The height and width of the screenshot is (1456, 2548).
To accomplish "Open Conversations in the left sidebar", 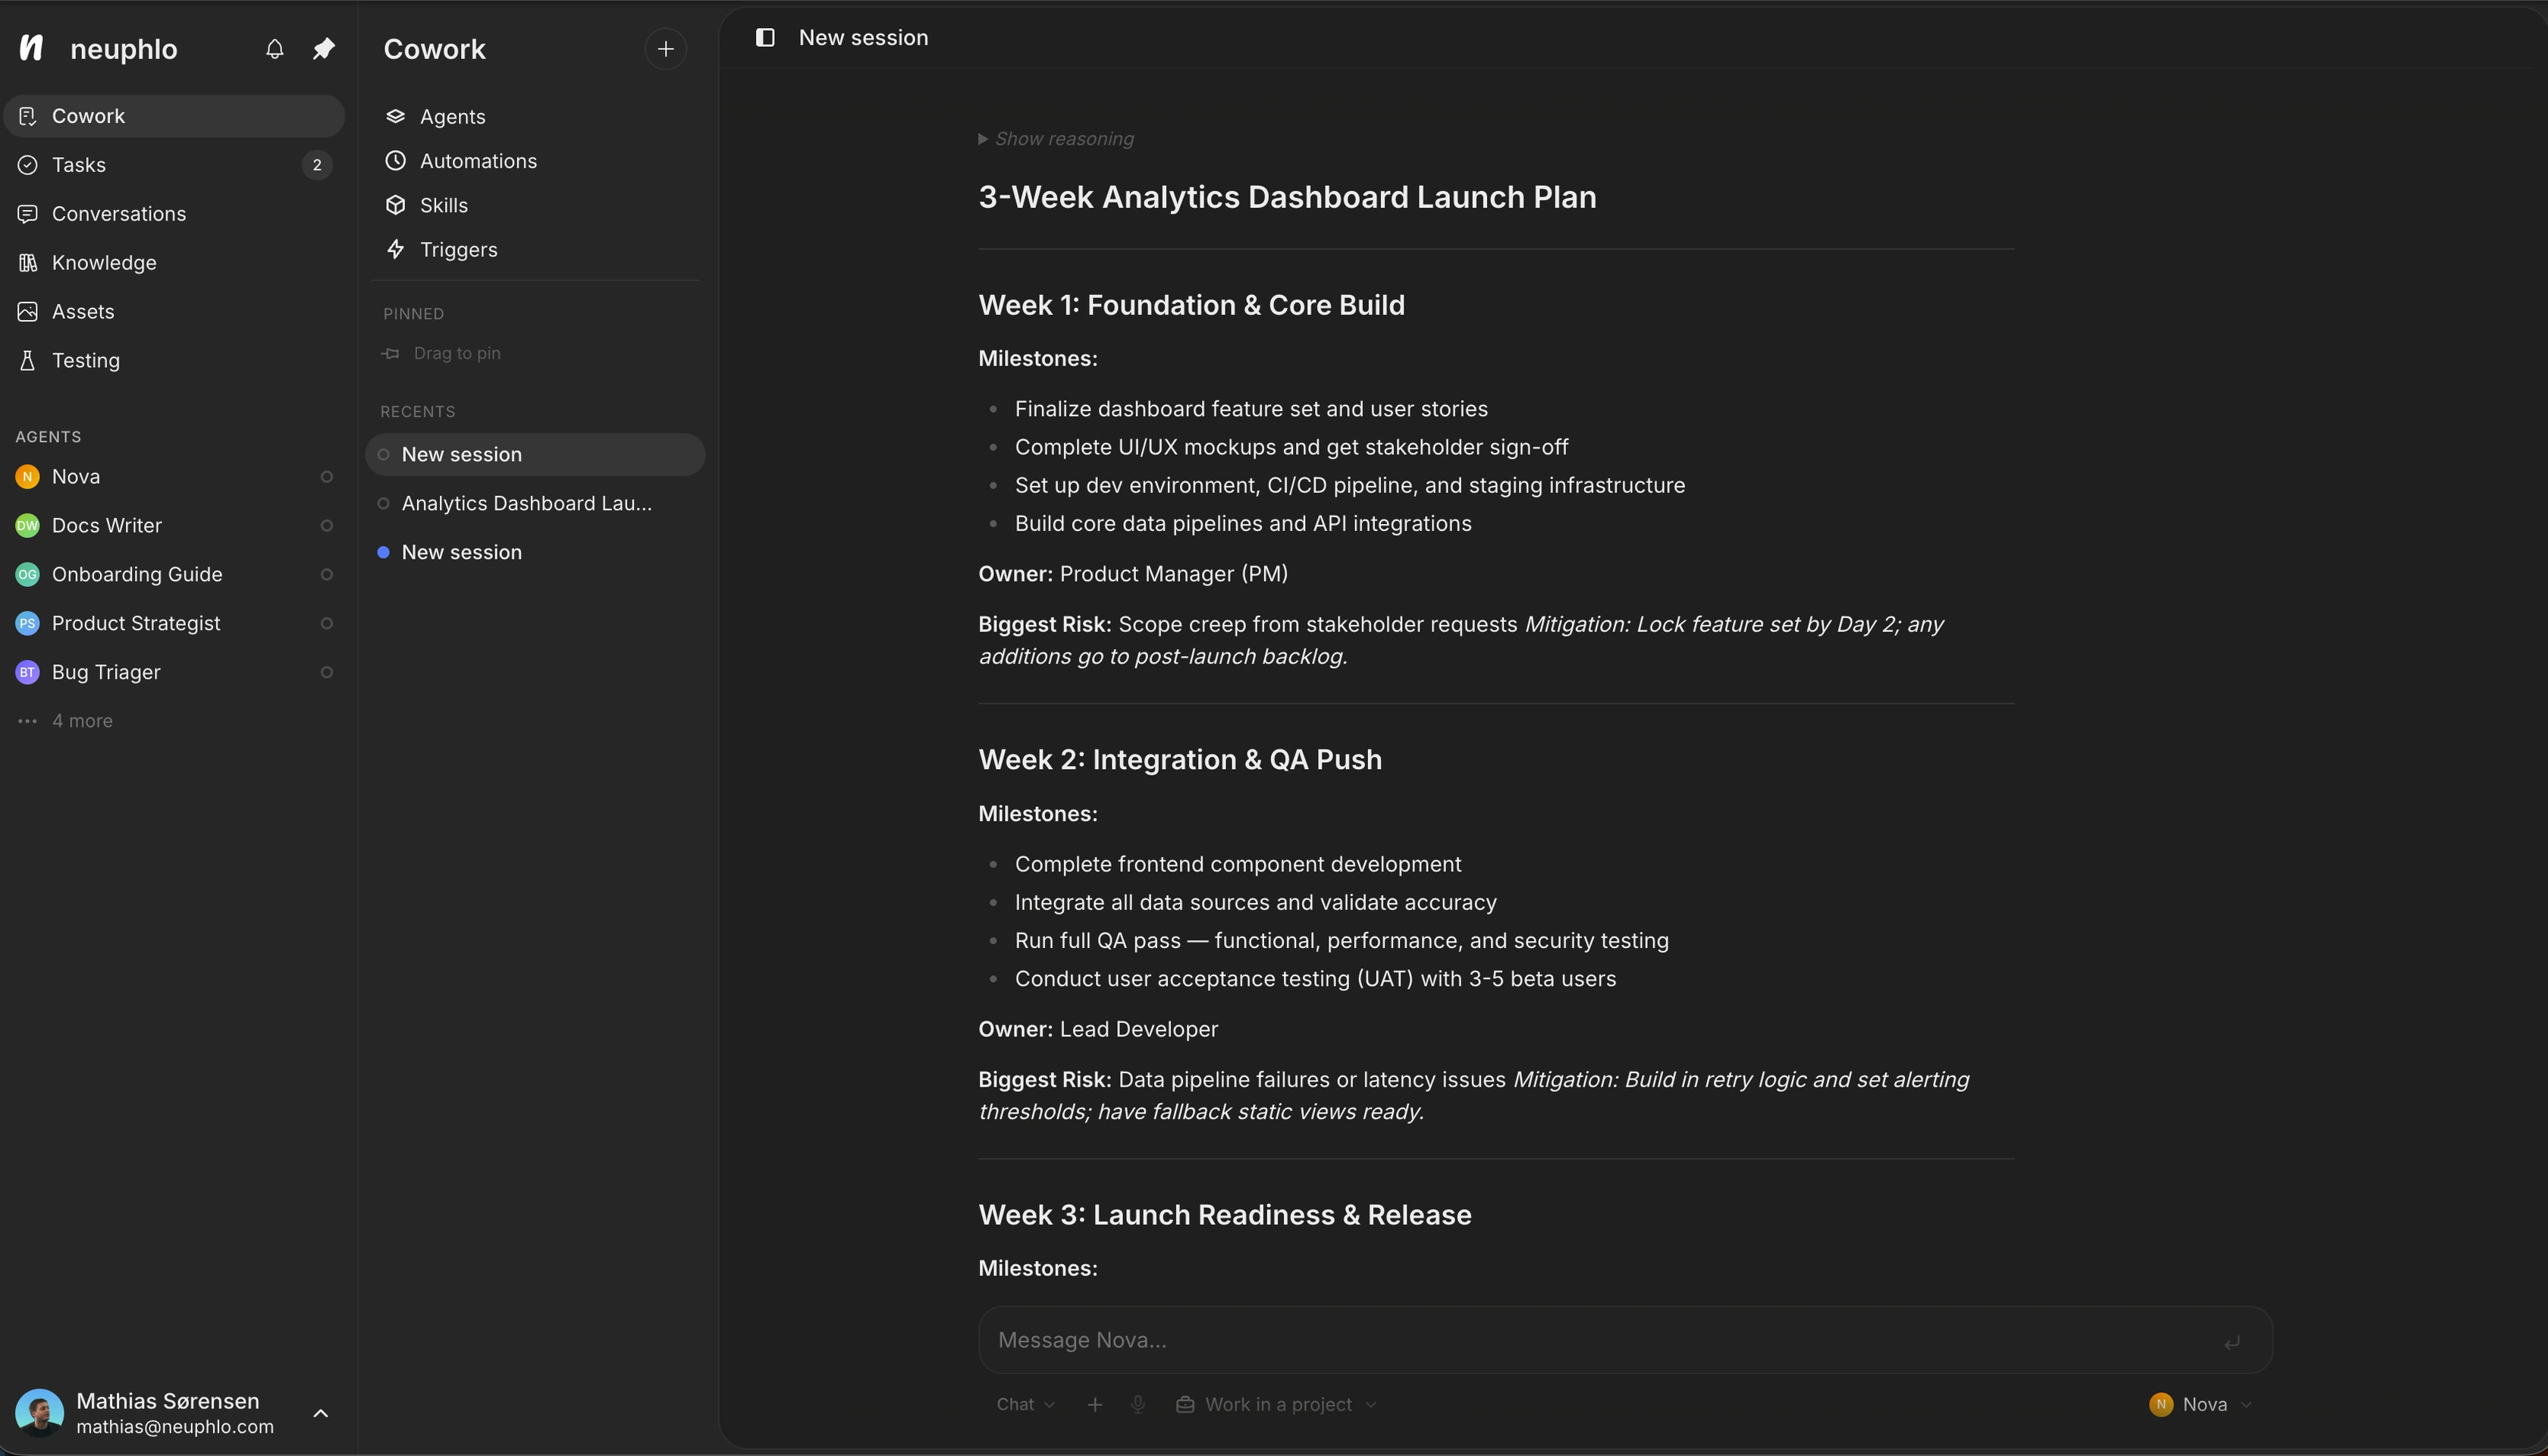I will click(x=174, y=214).
